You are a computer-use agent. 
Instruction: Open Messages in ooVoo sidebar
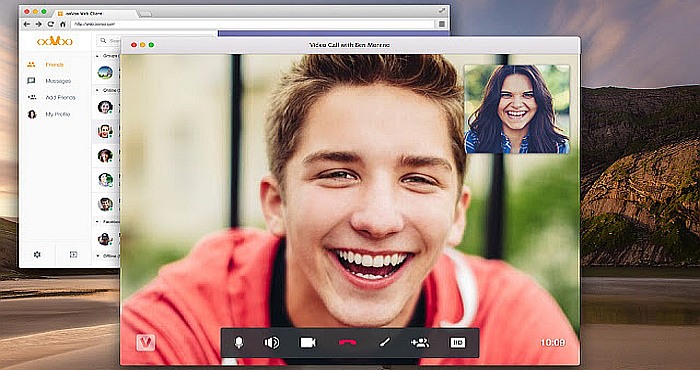(58, 81)
